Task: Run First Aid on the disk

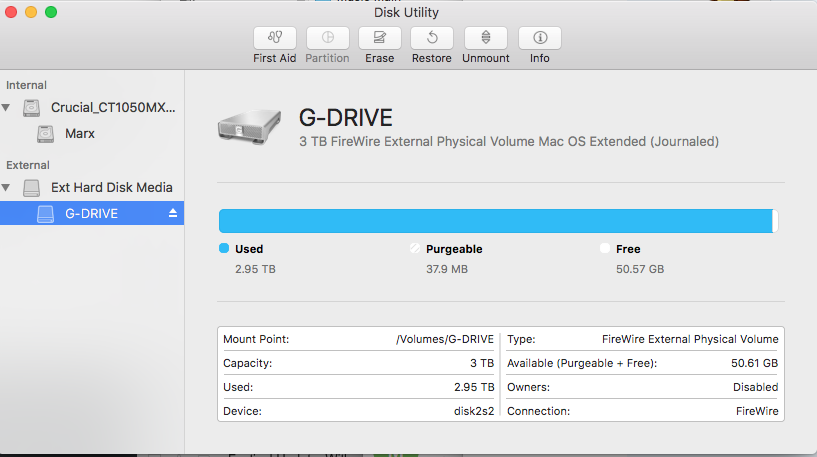Action: tap(275, 38)
